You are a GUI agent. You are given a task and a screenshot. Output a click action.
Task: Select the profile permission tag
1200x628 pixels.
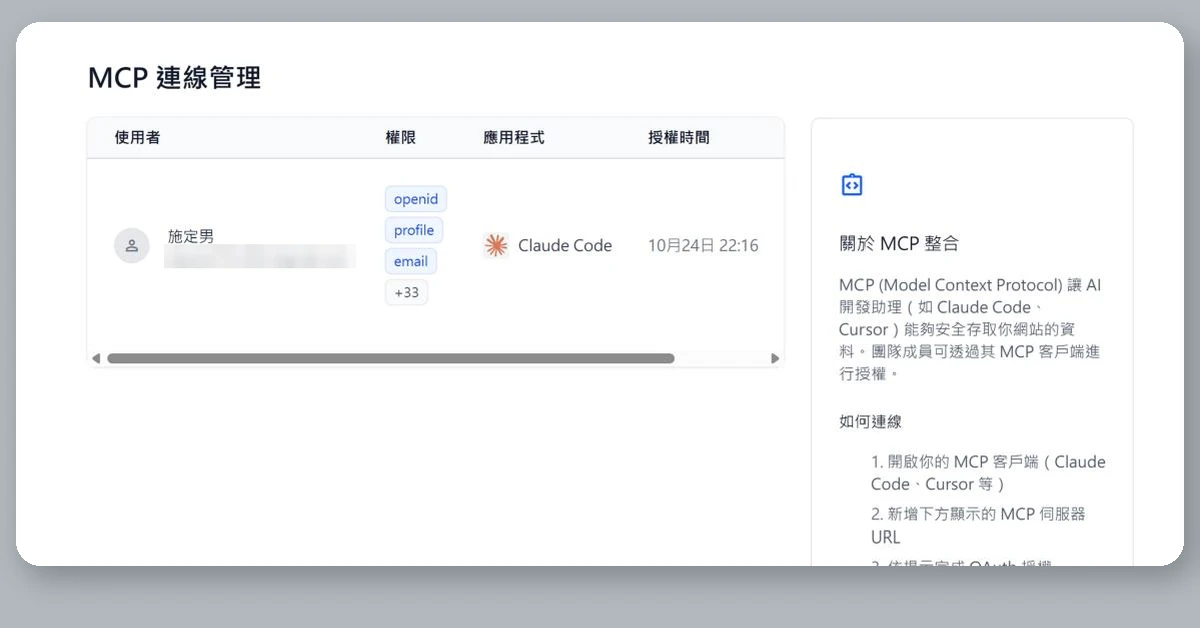point(414,230)
